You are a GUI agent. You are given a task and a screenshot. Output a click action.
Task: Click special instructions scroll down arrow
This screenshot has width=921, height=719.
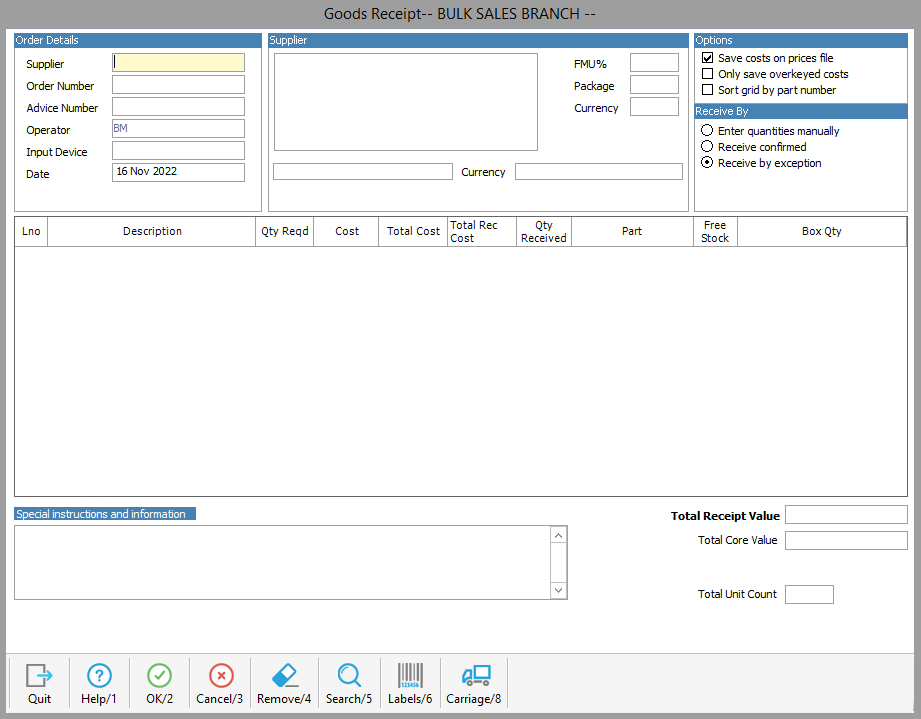pos(559,590)
